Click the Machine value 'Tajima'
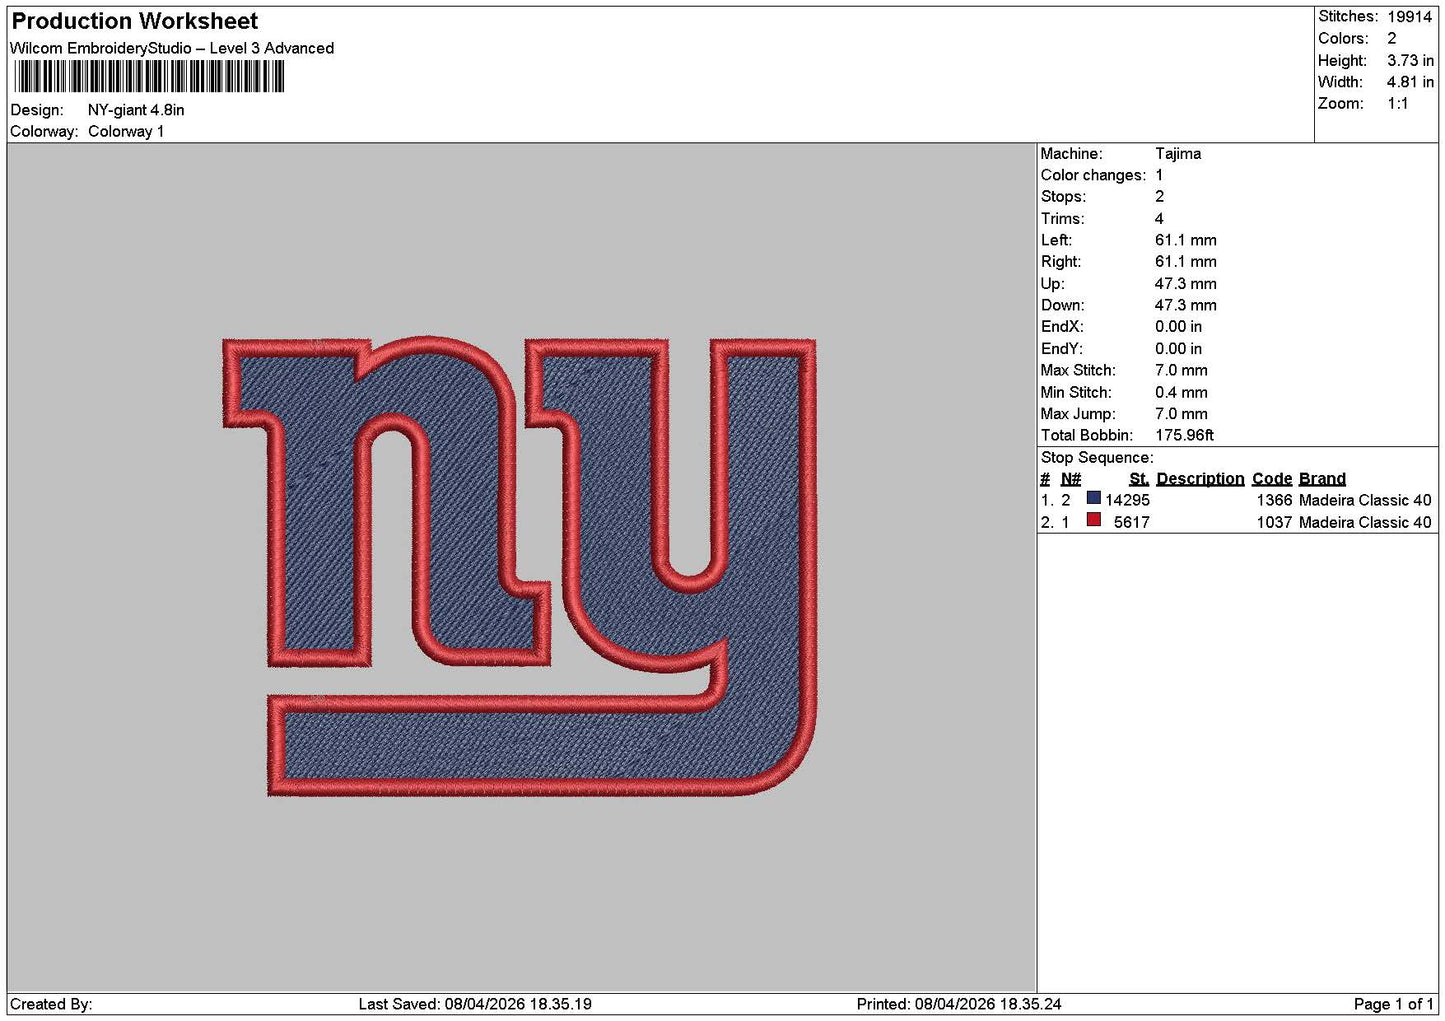 [x=1178, y=154]
